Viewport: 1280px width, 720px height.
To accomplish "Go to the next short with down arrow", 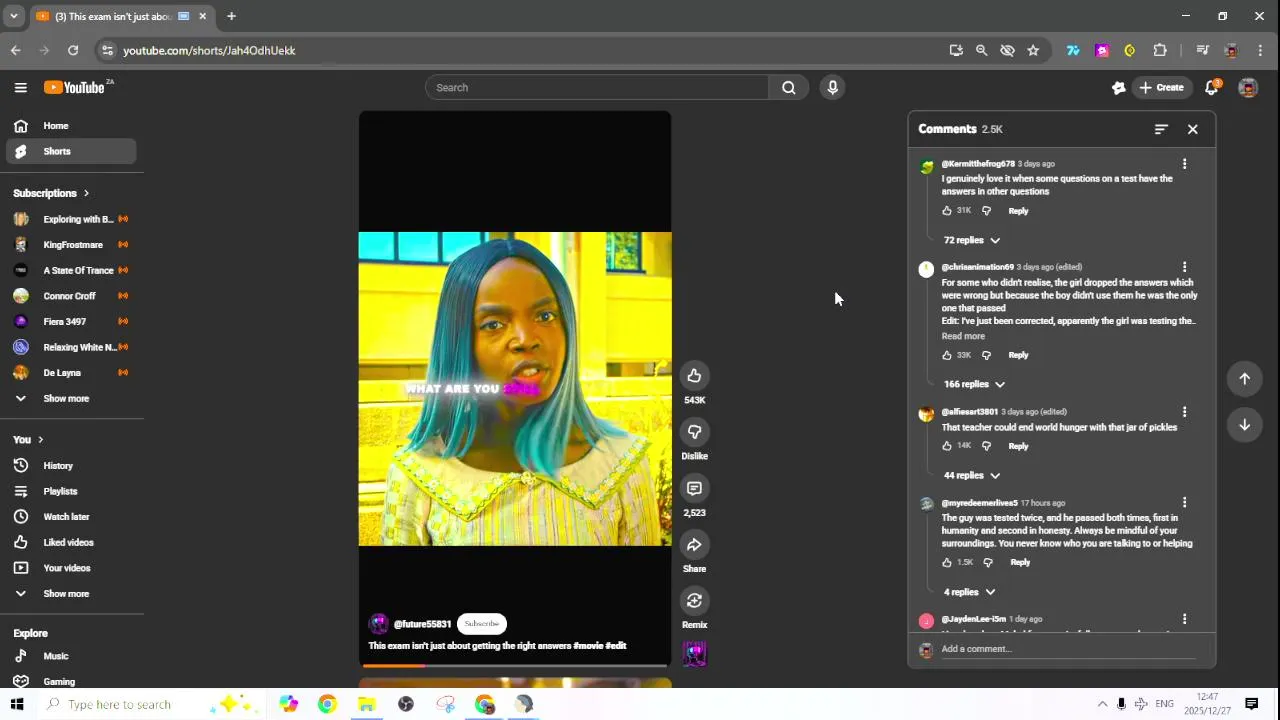I will point(1244,424).
